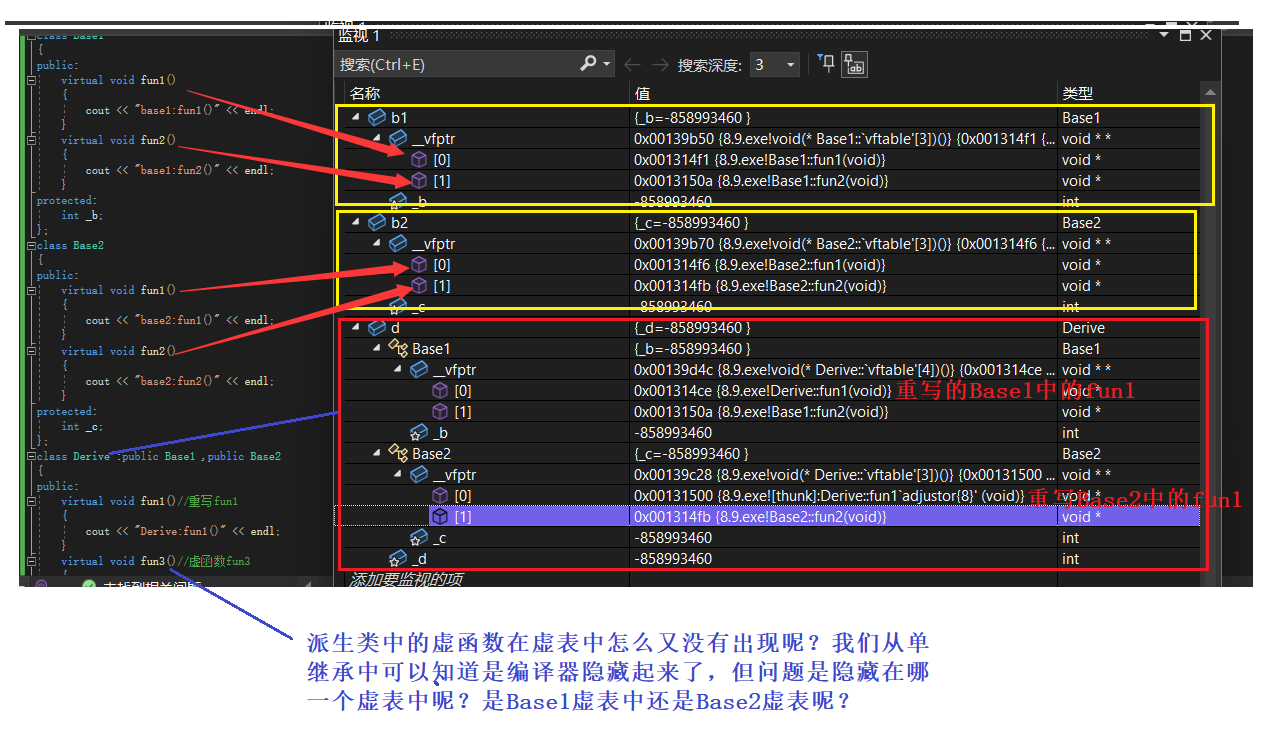Click the search magnifier icon in Watch window

[588, 64]
